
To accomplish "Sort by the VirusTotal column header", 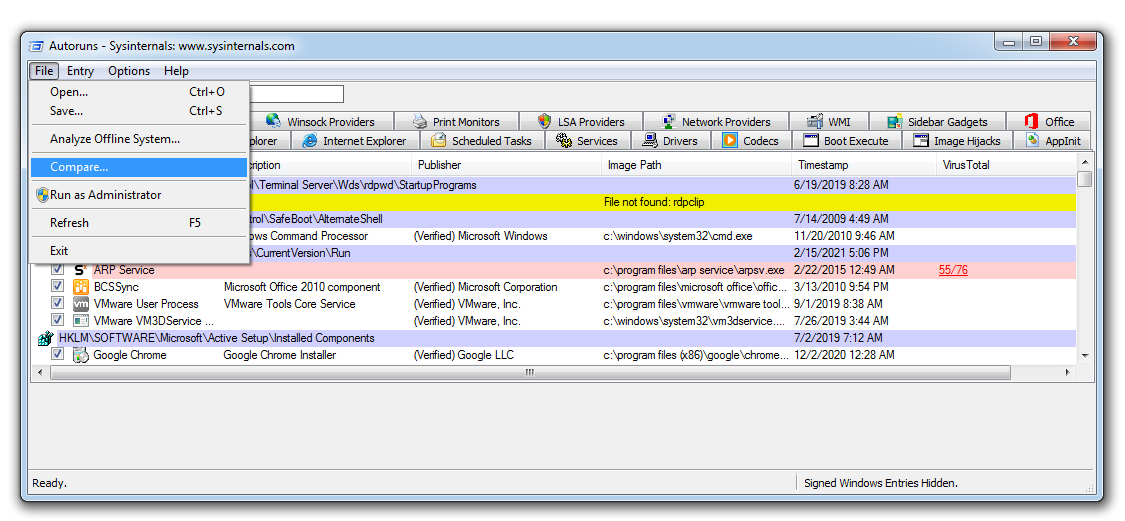I will (x=1006, y=165).
